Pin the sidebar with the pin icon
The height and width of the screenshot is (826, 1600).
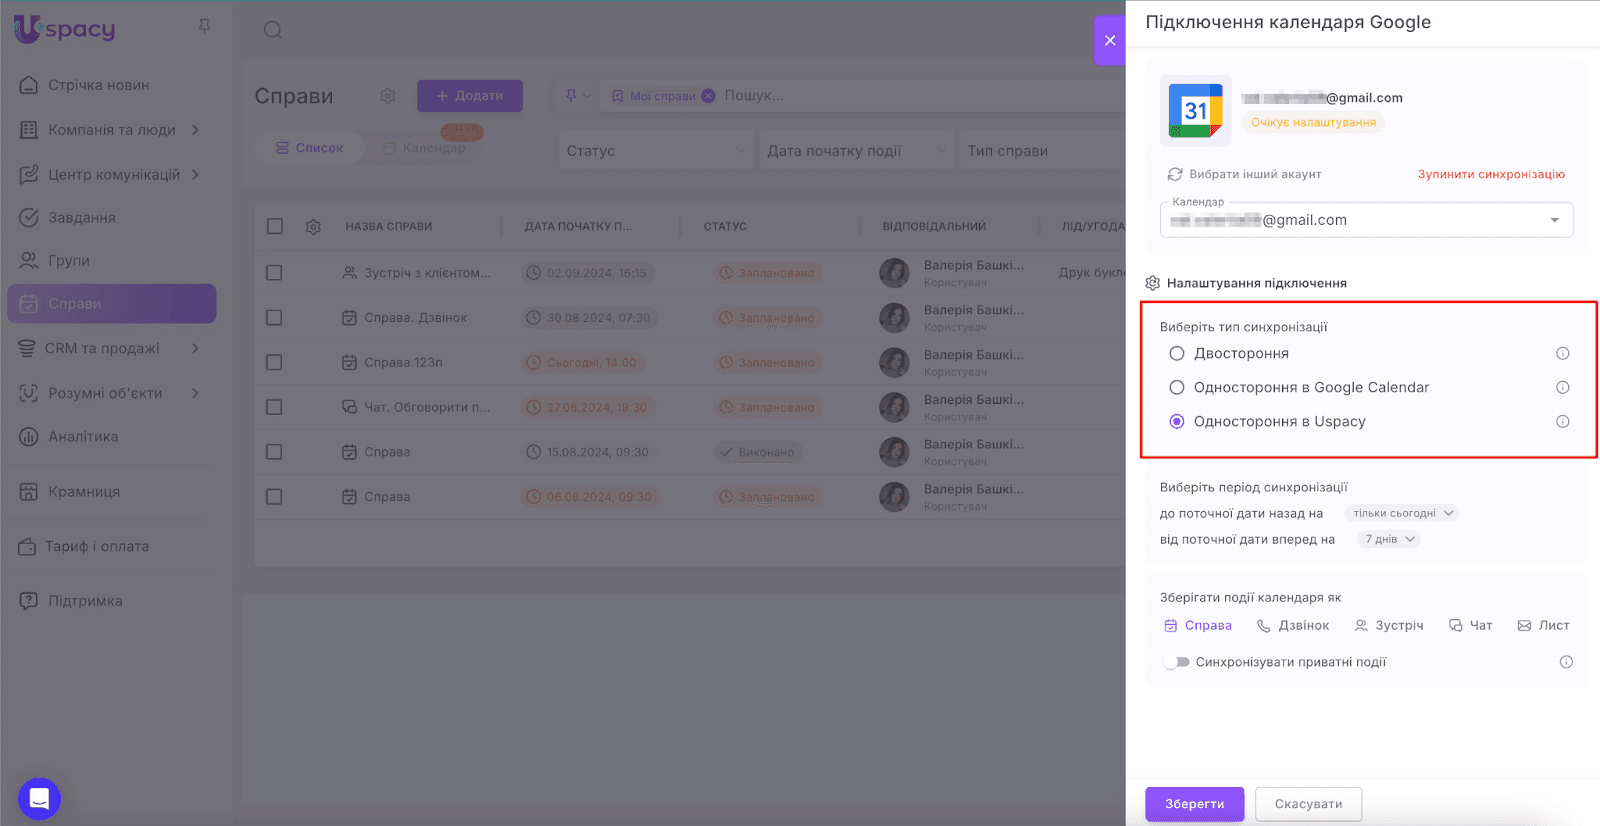(x=204, y=27)
